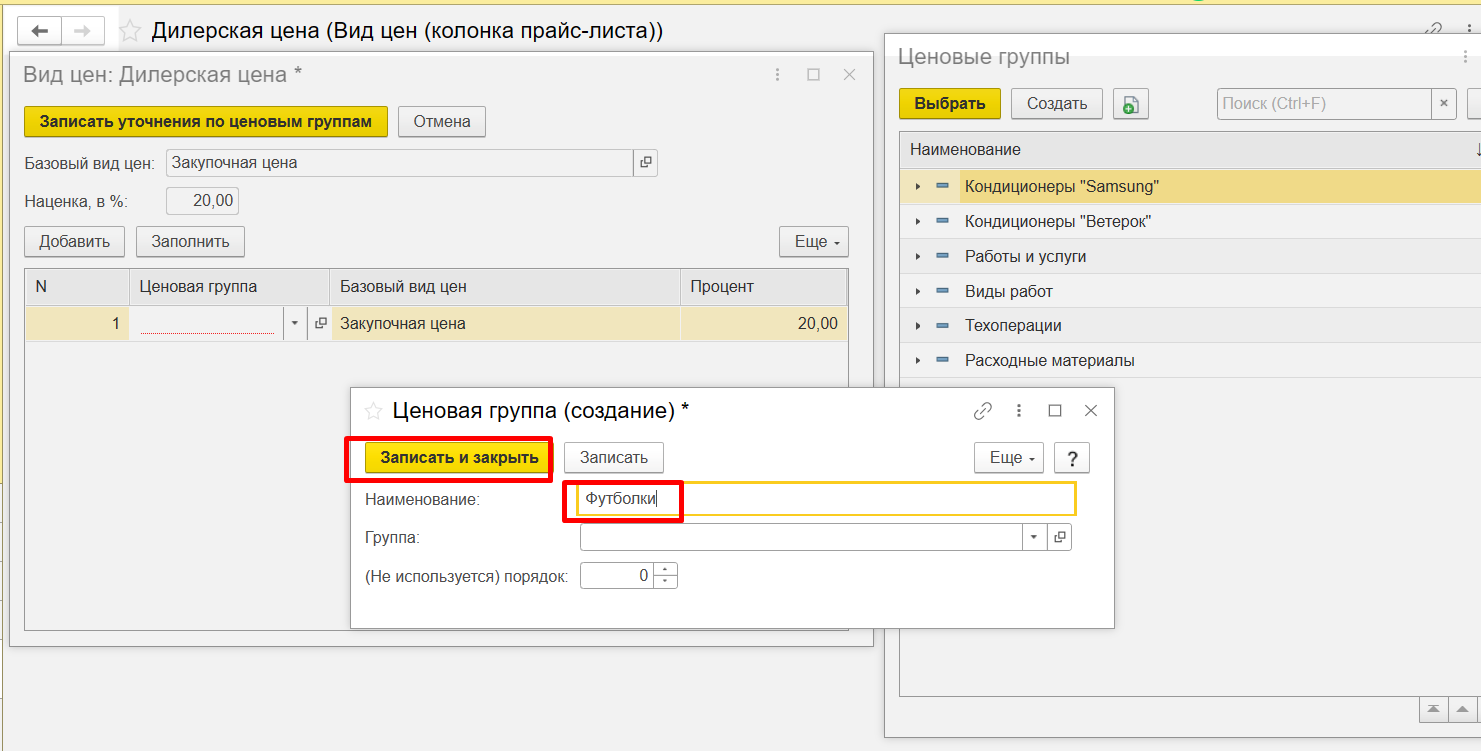Clear the search box in Ценовые группы
Viewport: 1481px width, 751px height.
pyautogui.click(x=1443, y=104)
